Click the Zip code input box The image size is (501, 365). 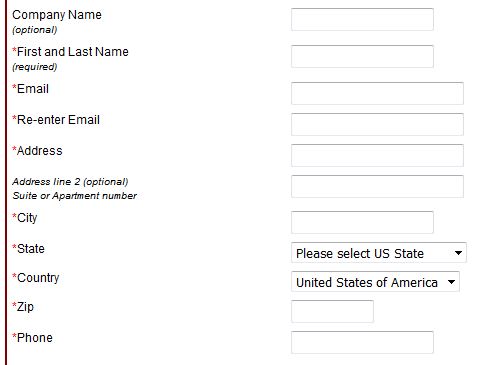click(332, 311)
